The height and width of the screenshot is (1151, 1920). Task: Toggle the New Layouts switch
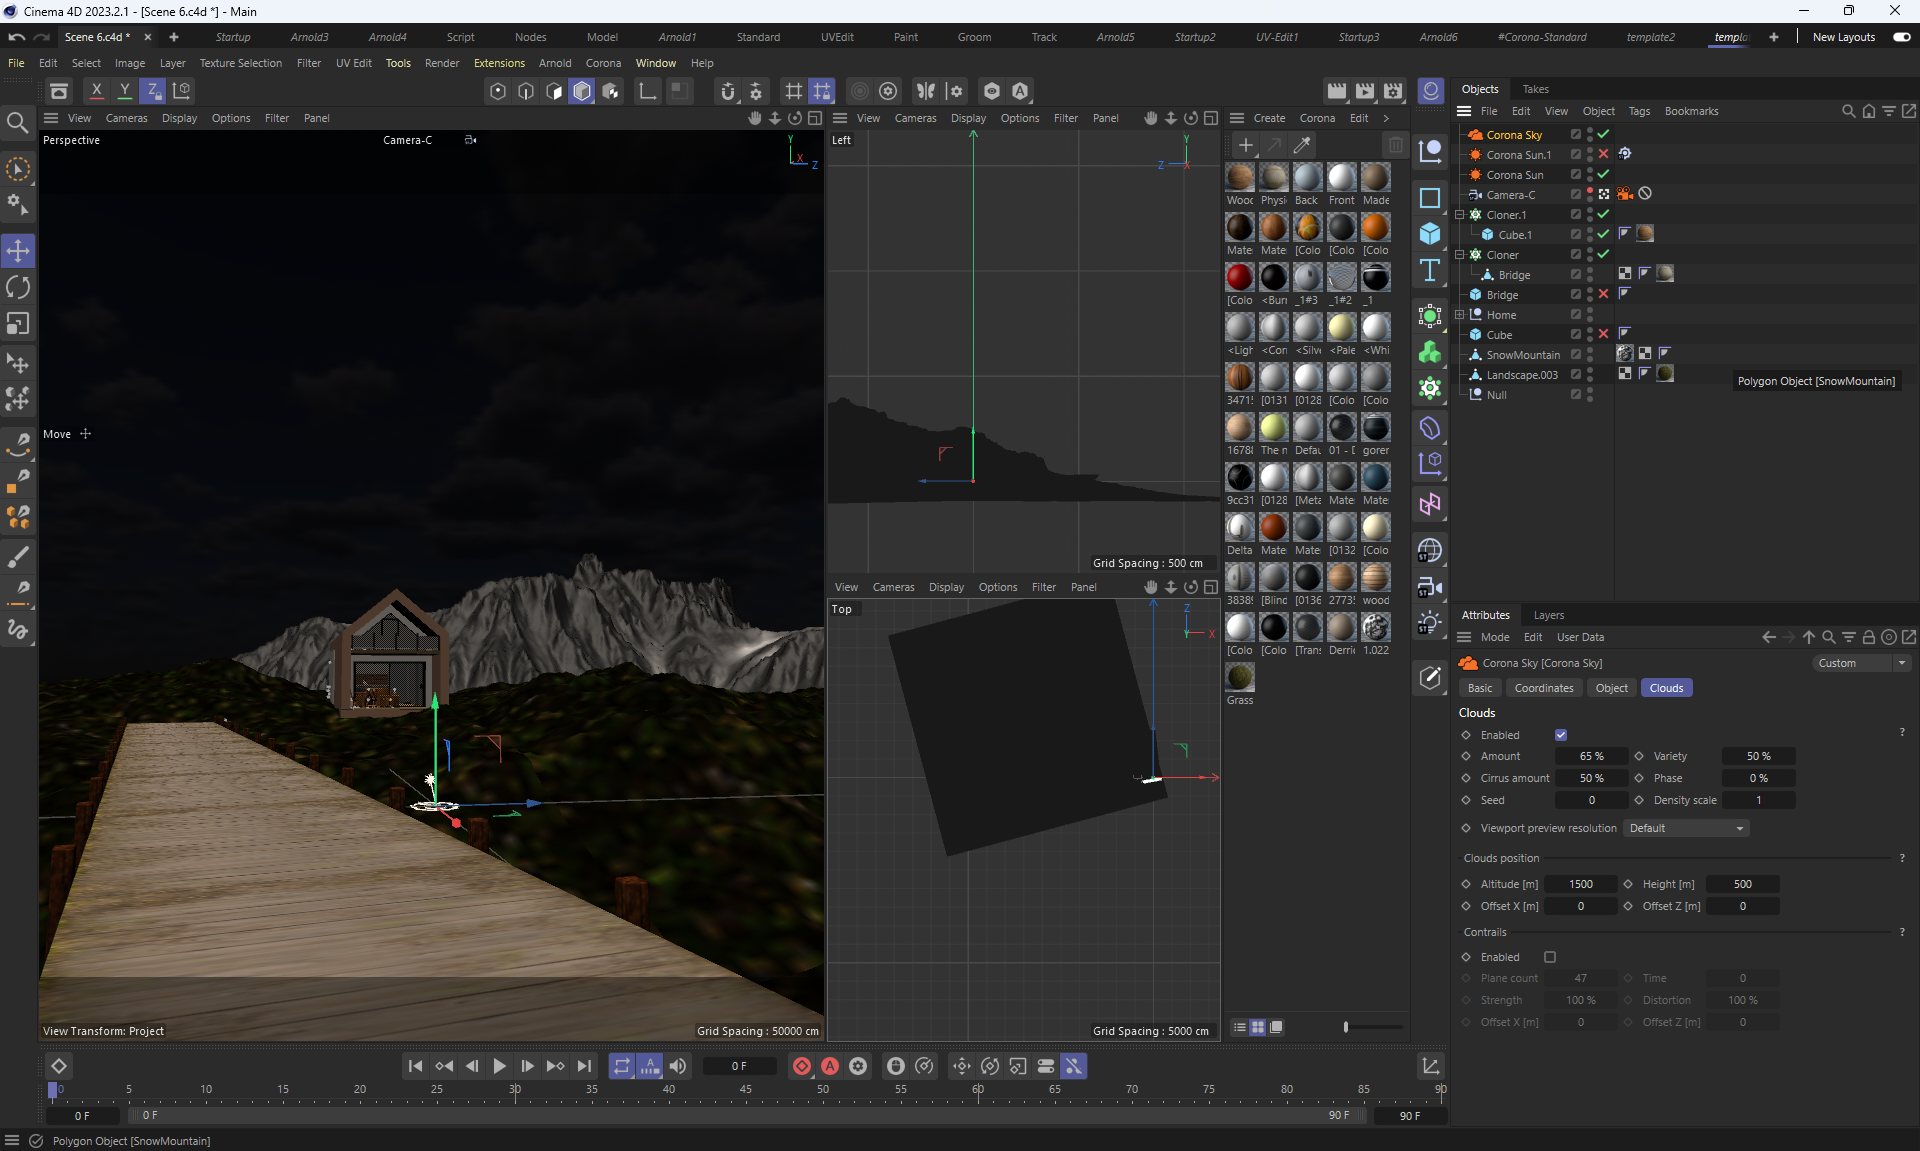(1902, 37)
